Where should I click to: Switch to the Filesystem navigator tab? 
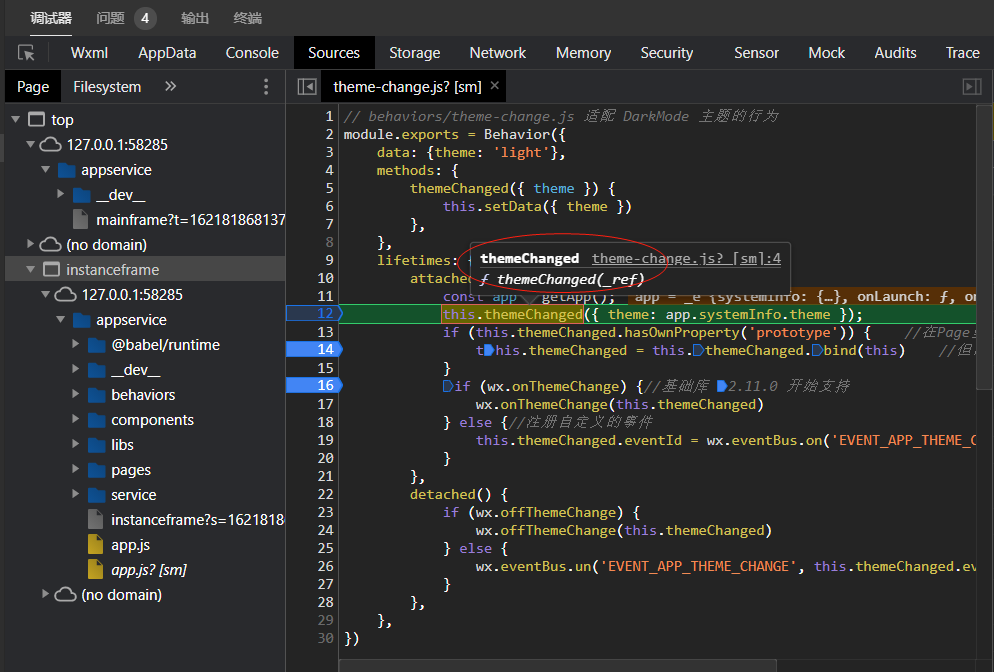[x=107, y=86]
